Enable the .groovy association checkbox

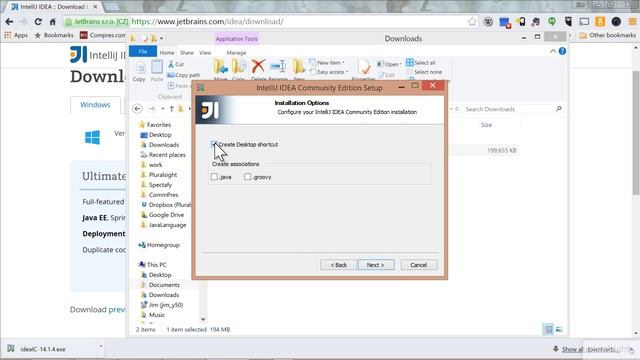pyautogui.click(x=247, y=177)
